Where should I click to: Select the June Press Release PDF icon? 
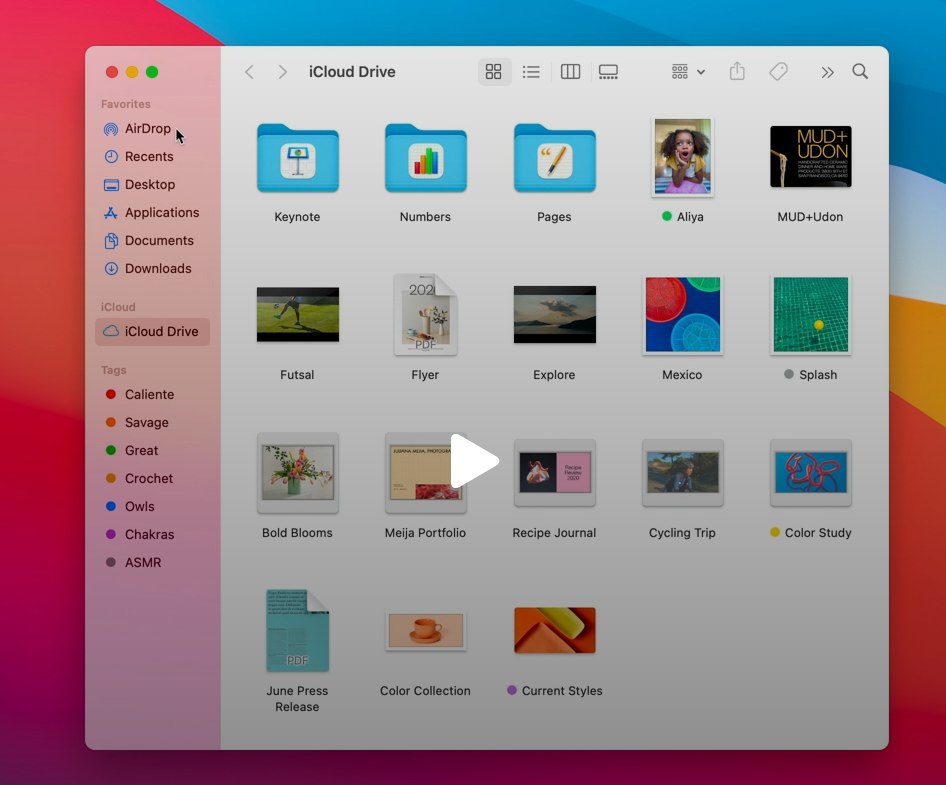(297, 631)
